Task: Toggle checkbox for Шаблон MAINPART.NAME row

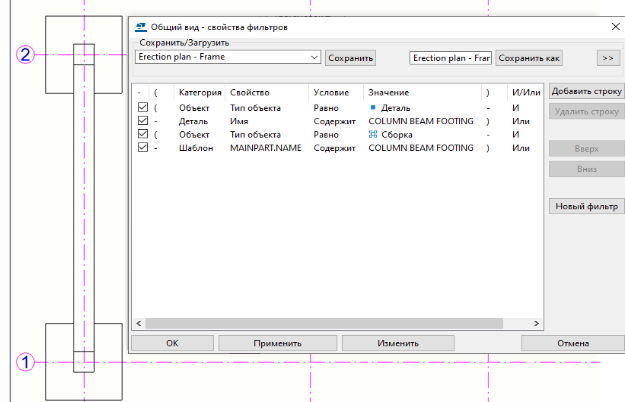Action: point(143,148)
